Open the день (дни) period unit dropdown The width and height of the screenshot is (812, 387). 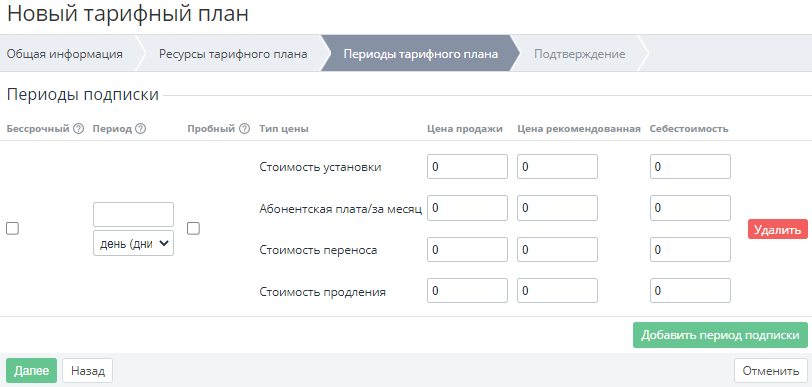point(134,243)
